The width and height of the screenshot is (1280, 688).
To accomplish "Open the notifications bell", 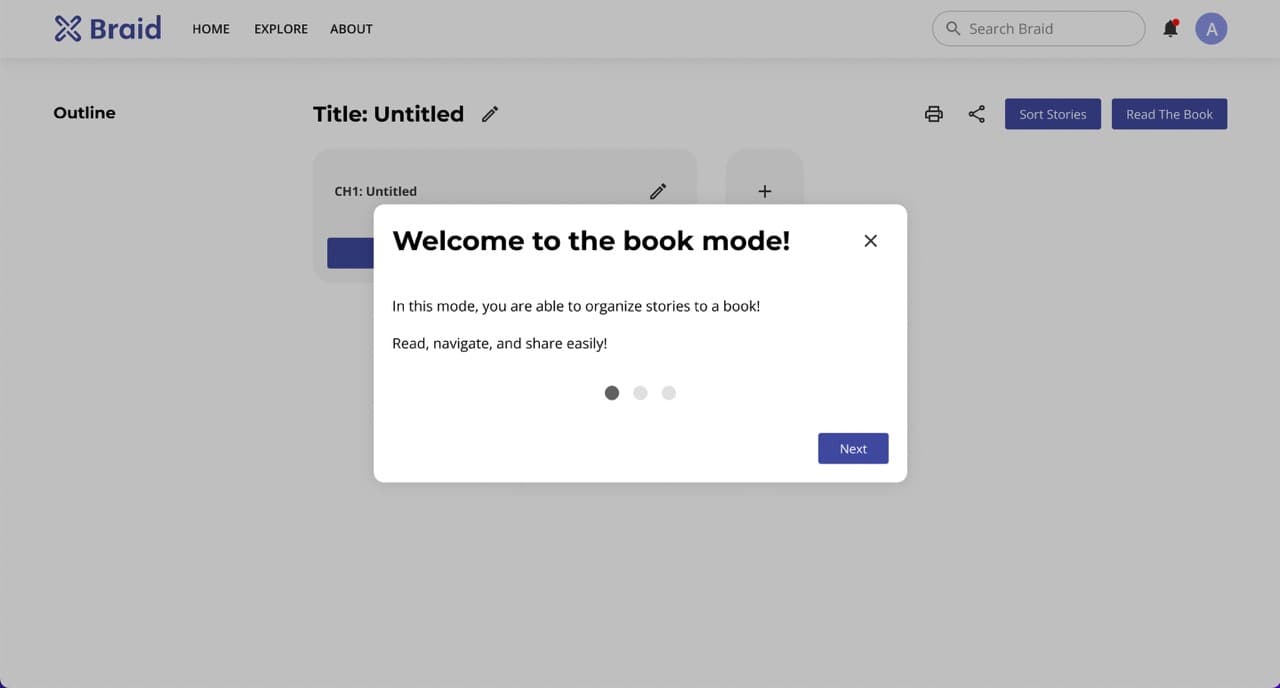I will tap(1170, 28).
